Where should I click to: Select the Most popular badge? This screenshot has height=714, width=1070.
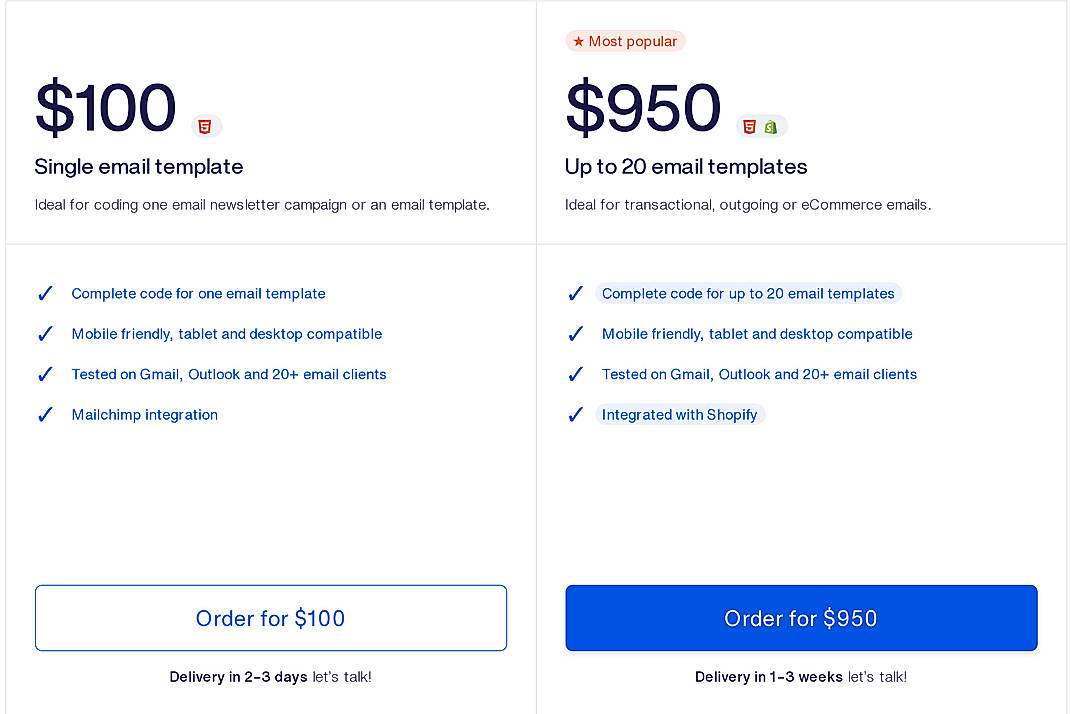point(625,41)
